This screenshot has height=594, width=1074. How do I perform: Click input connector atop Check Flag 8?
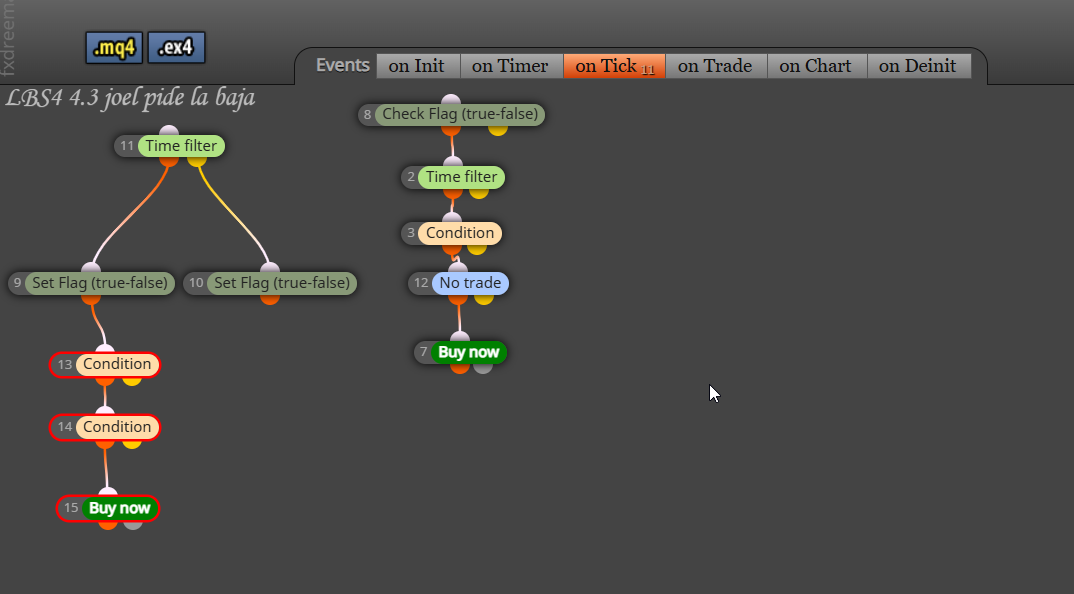tap(451, 99)
